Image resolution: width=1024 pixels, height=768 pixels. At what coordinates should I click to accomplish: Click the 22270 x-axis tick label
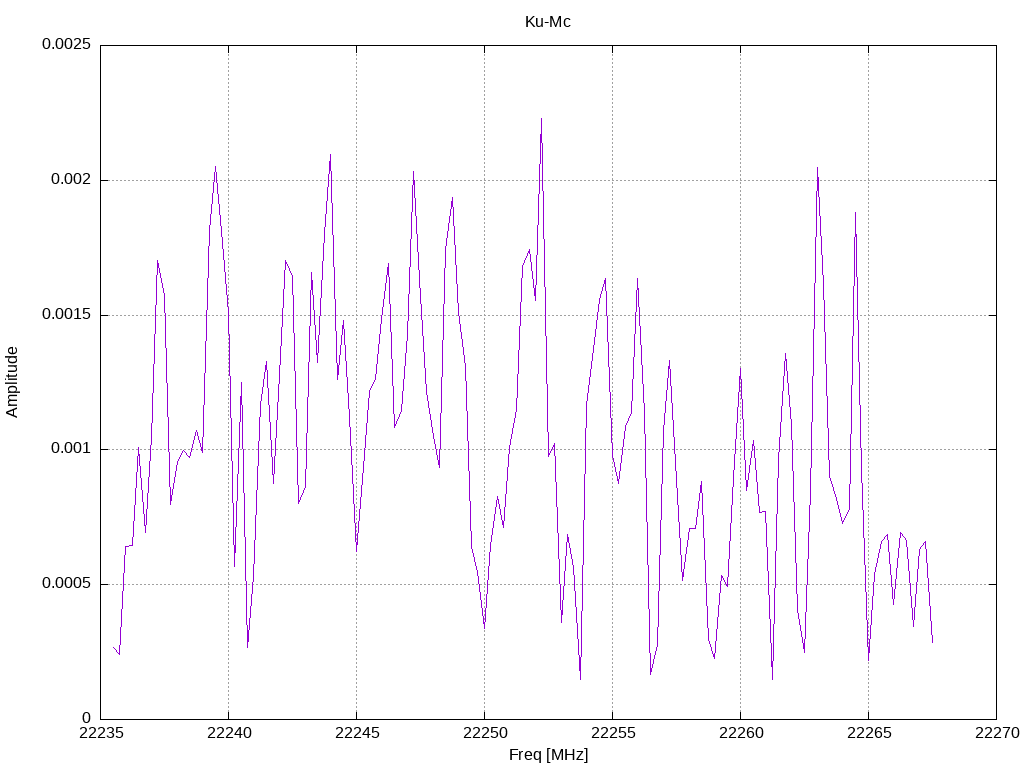997,733
